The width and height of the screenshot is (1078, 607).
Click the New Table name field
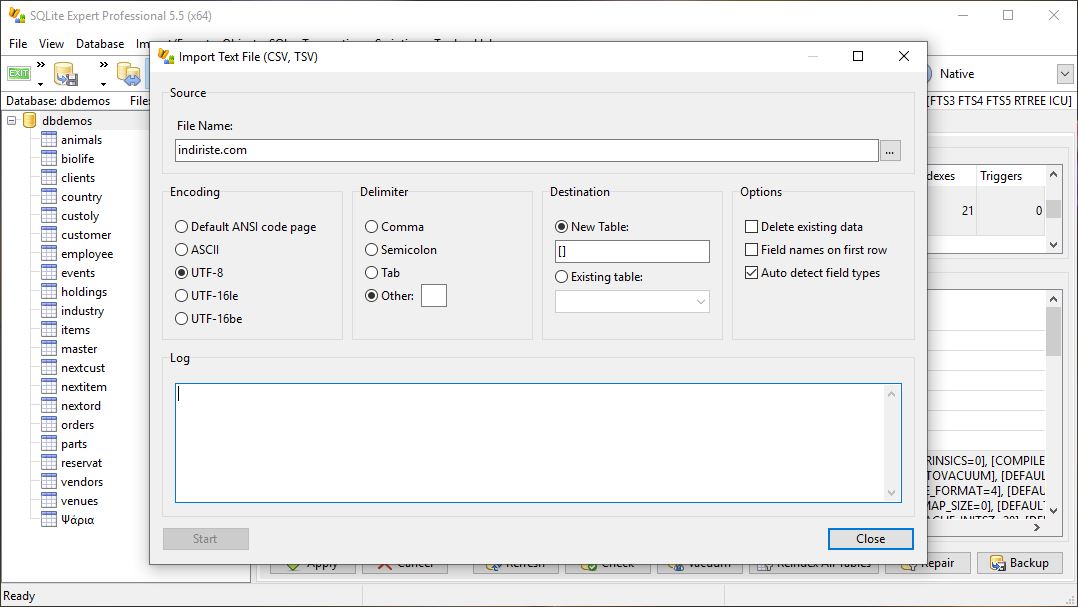click(x=632, y=252)
